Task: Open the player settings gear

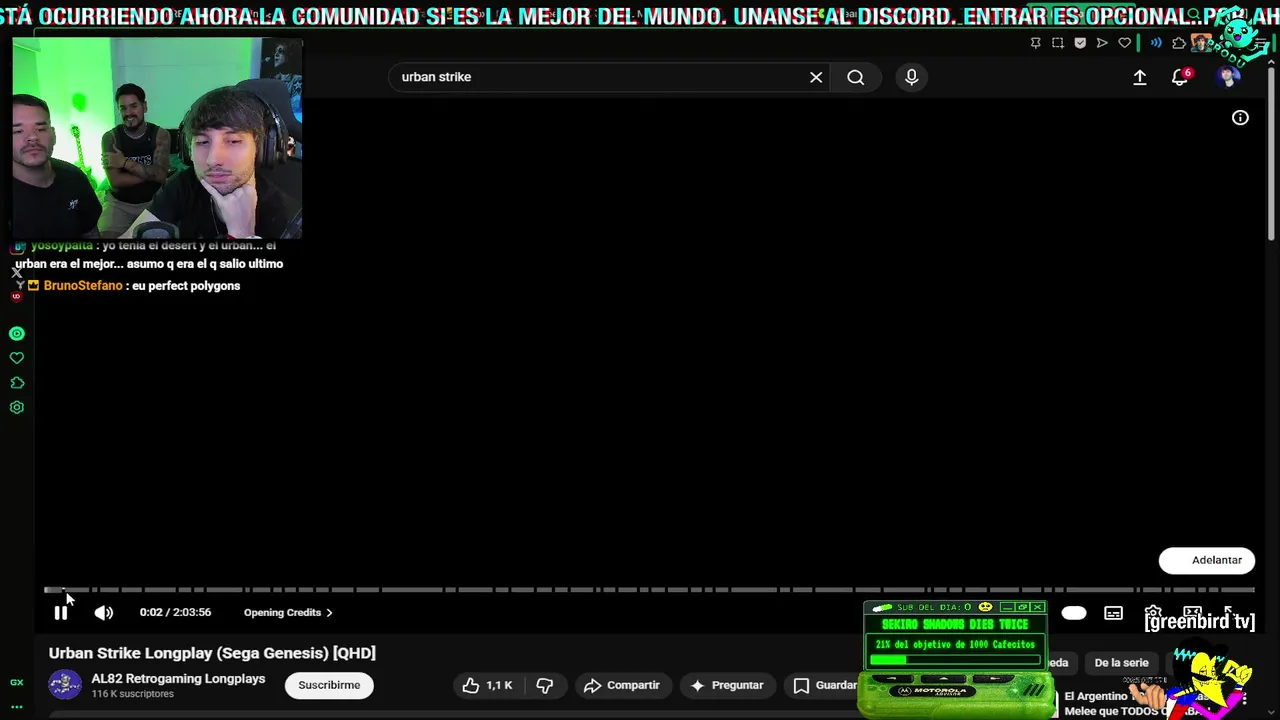Action: tap(1153, 613)
